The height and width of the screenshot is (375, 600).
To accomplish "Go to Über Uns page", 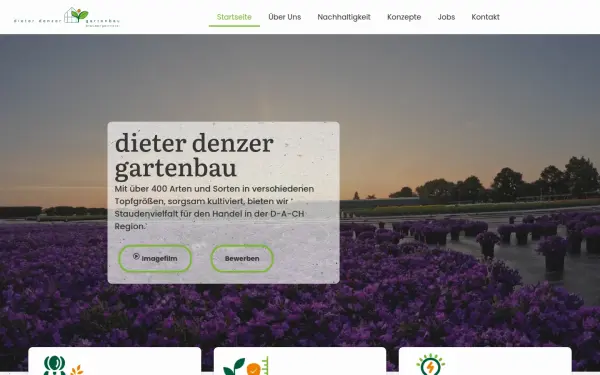I will coord(285,17).
